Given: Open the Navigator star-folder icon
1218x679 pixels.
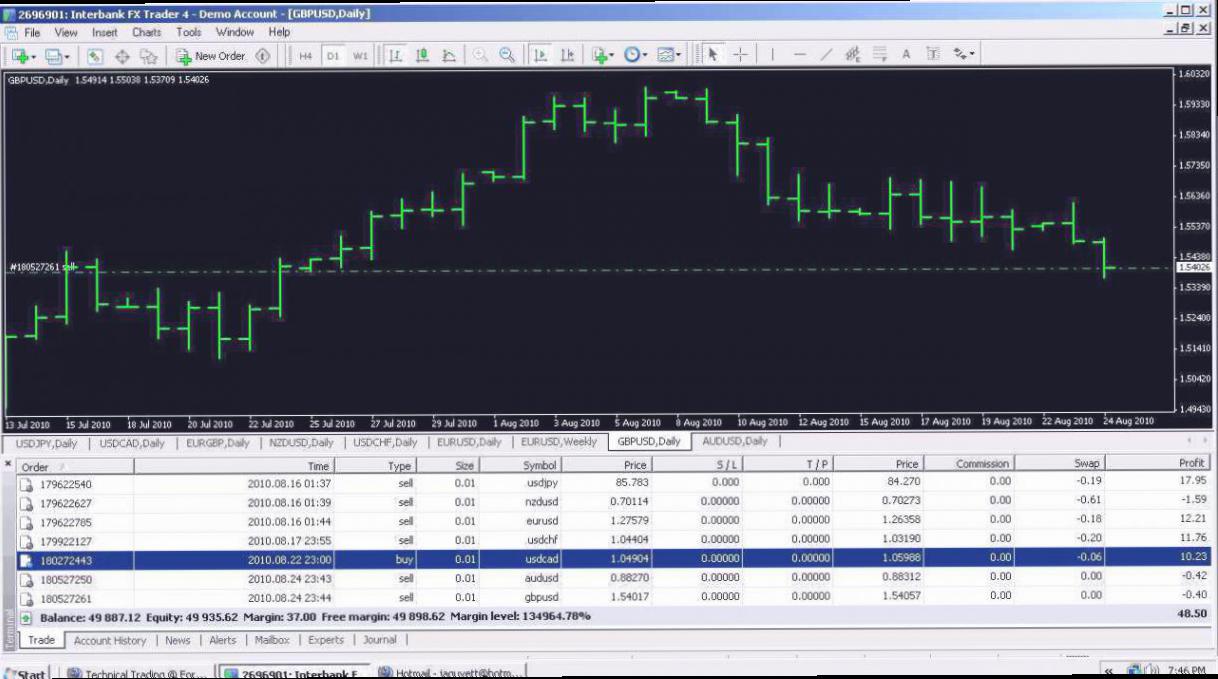Looking at the screenshot, I should point(148,56).
